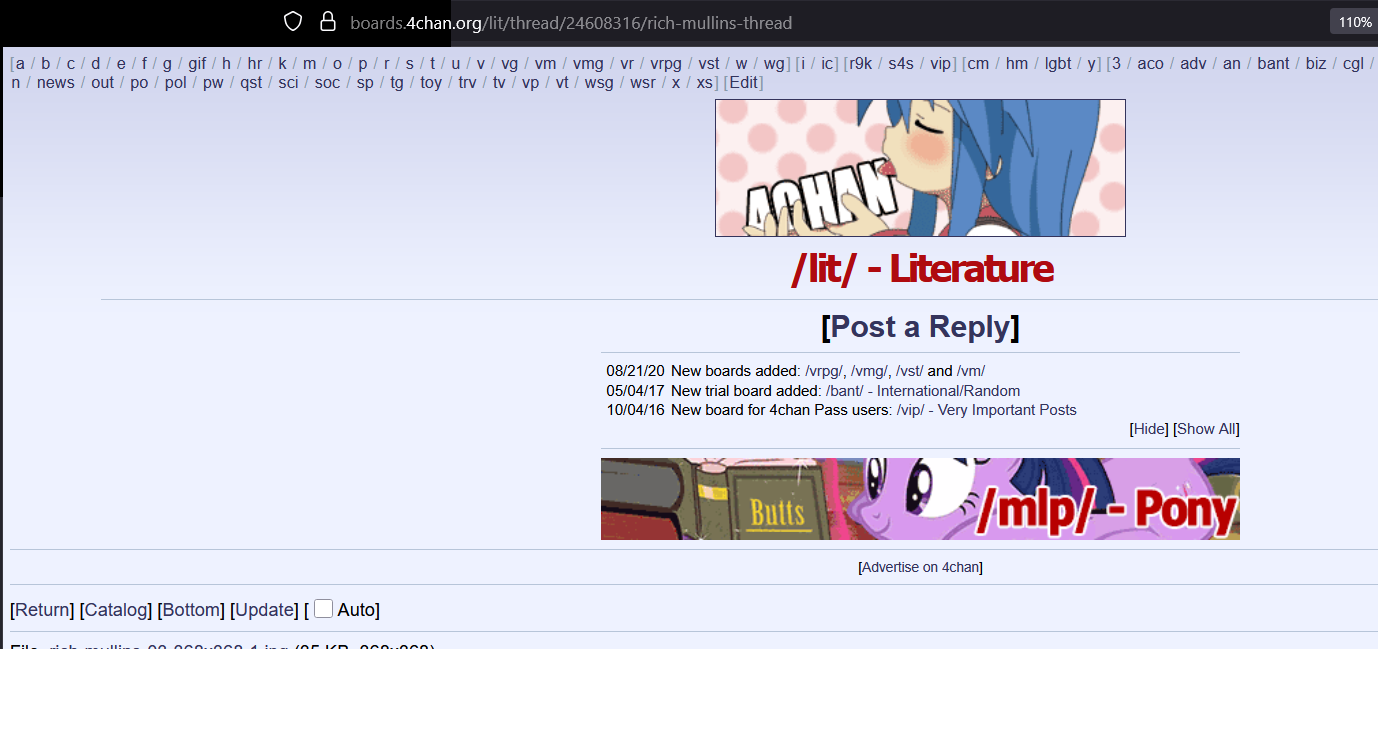Click the 4chan anime banner image
Screen dimensions: 1378x755
pyautogui.click(x=920, y=168)
